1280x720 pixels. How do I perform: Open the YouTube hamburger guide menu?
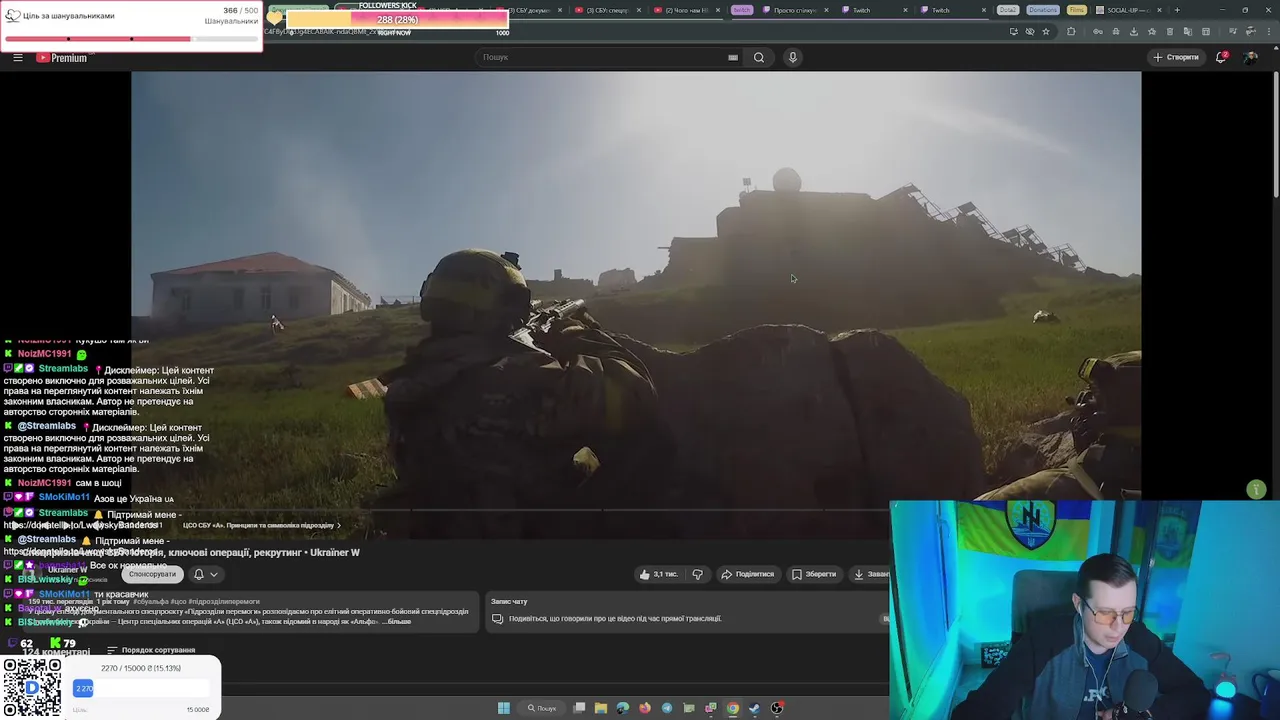(17, 57)
